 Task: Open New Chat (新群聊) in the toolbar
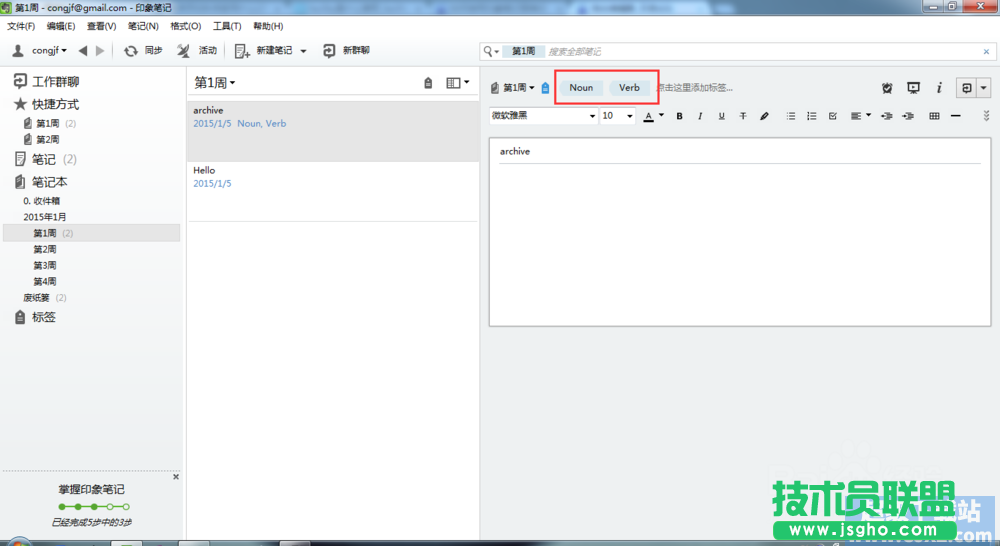[345, 50]
